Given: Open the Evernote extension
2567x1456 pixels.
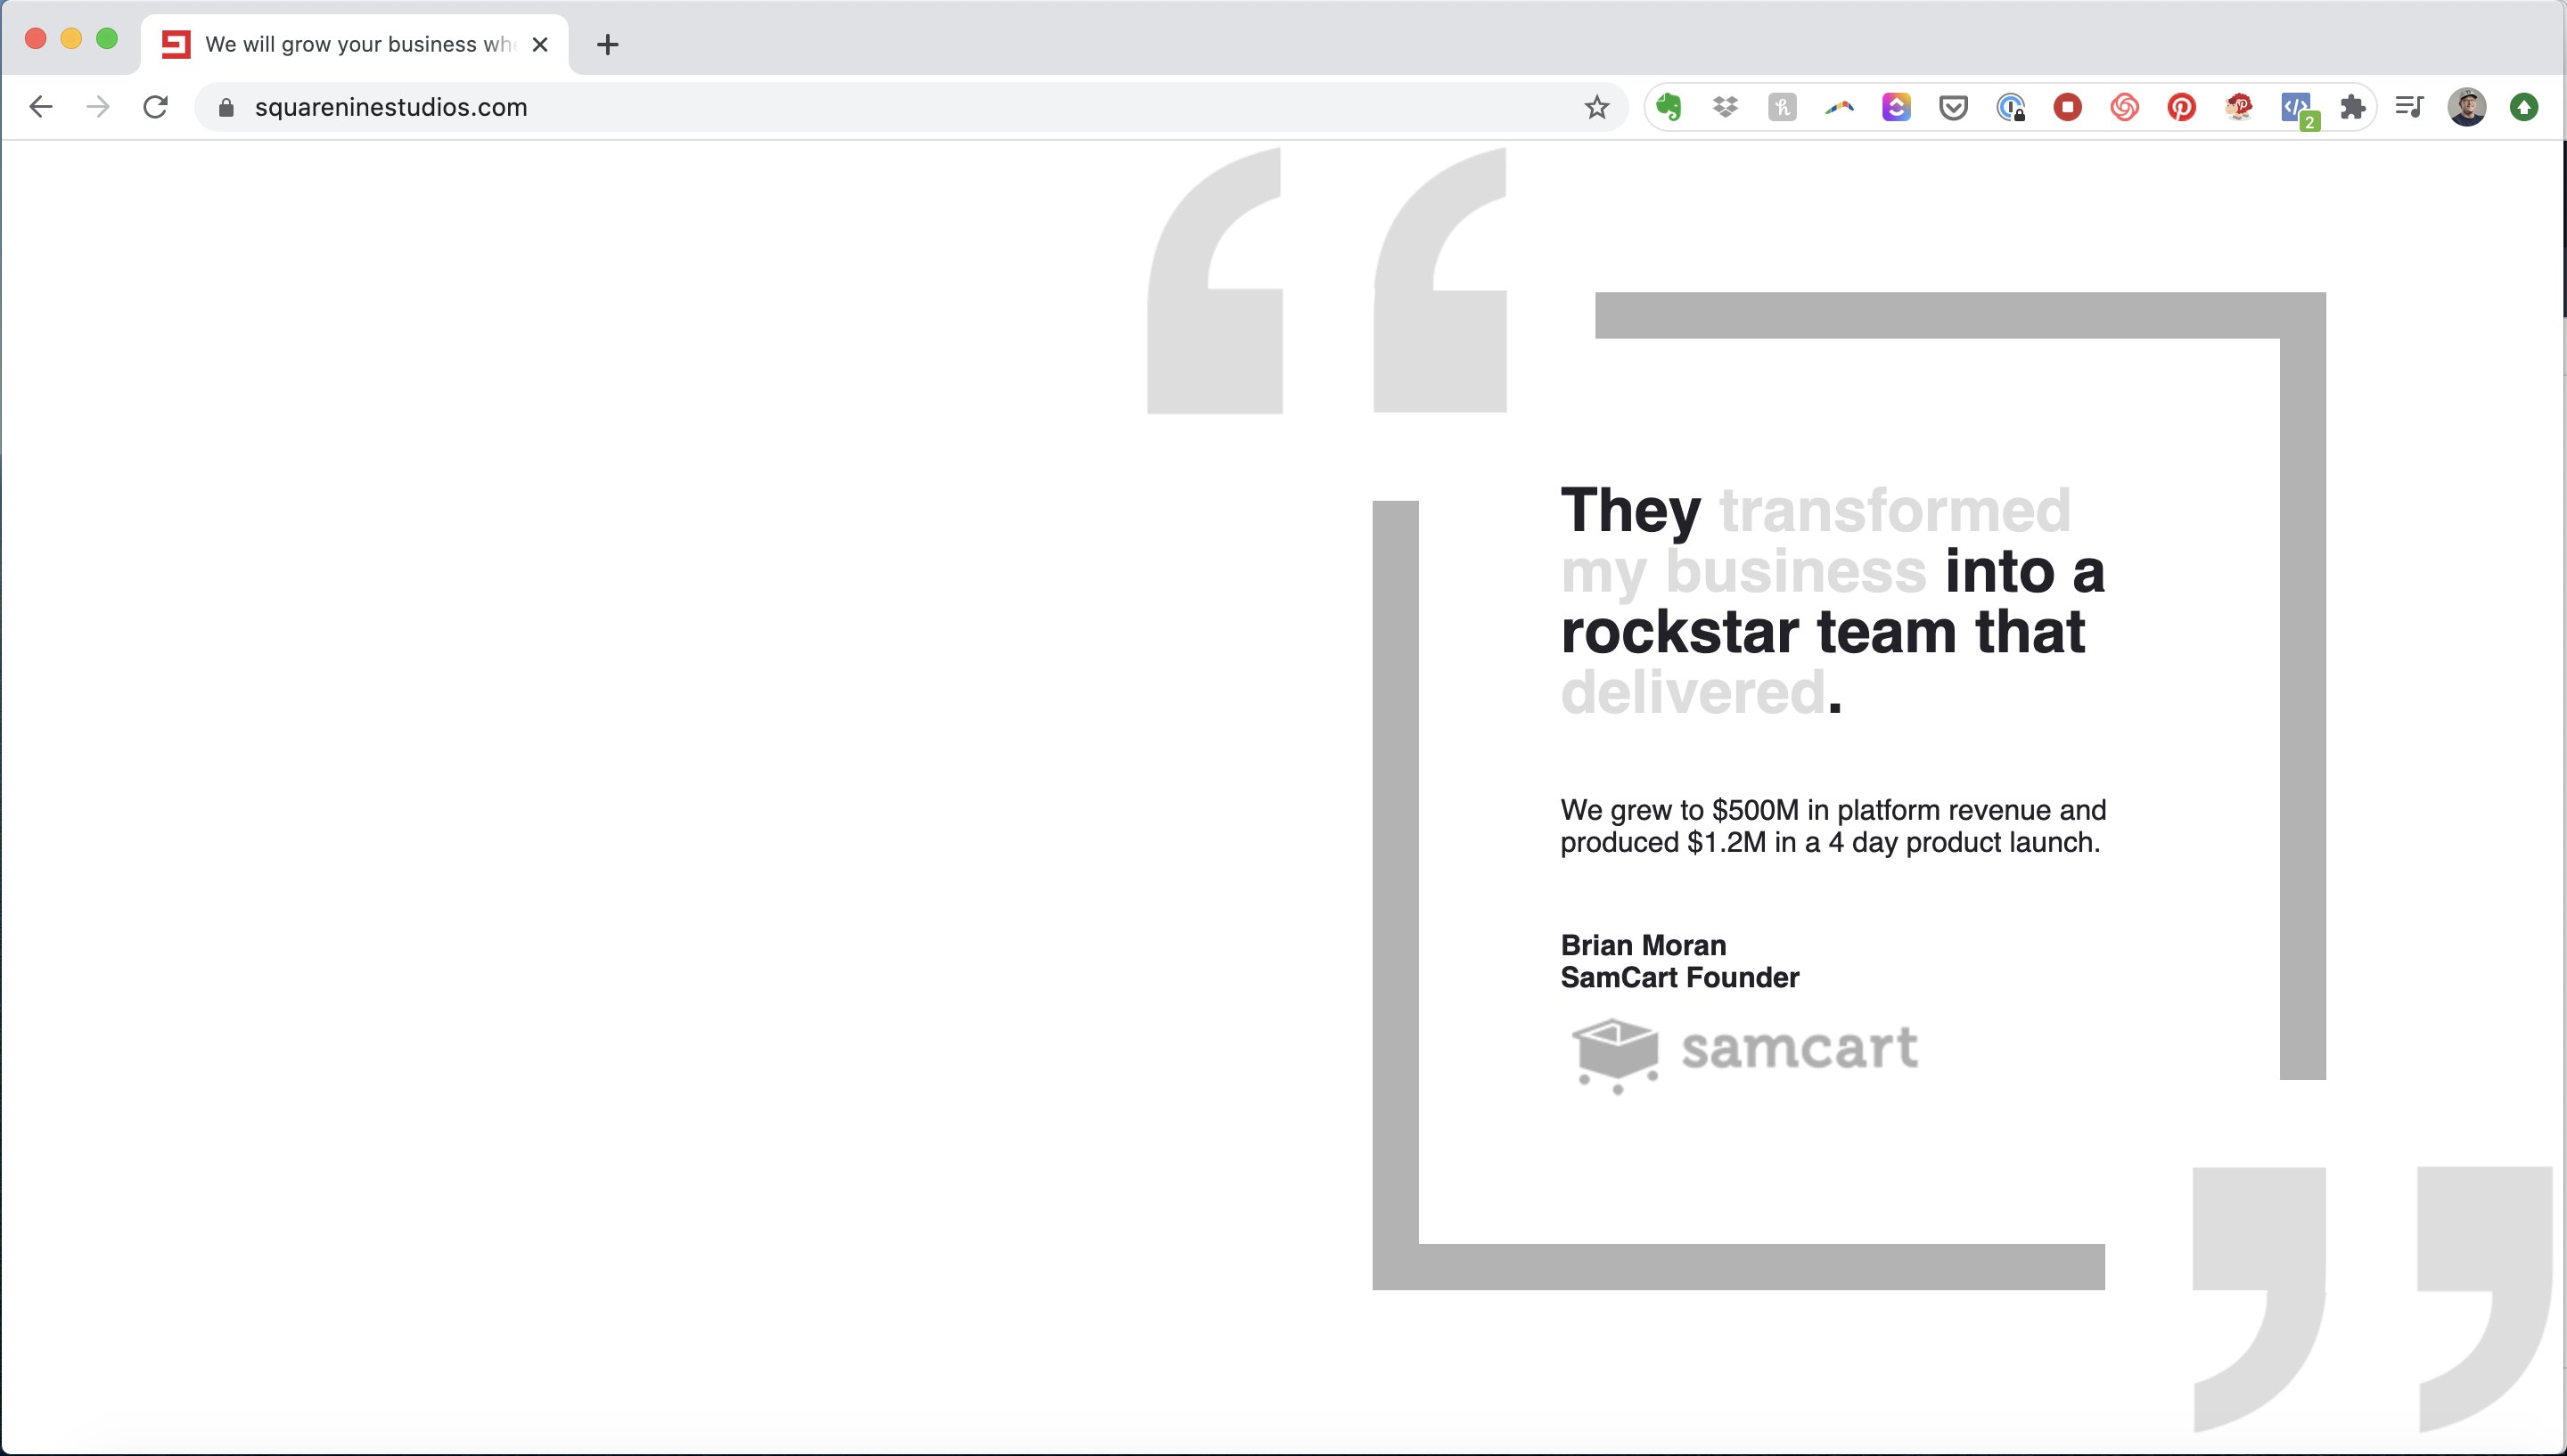Looking at the screenshot, I should [1668, 107].
